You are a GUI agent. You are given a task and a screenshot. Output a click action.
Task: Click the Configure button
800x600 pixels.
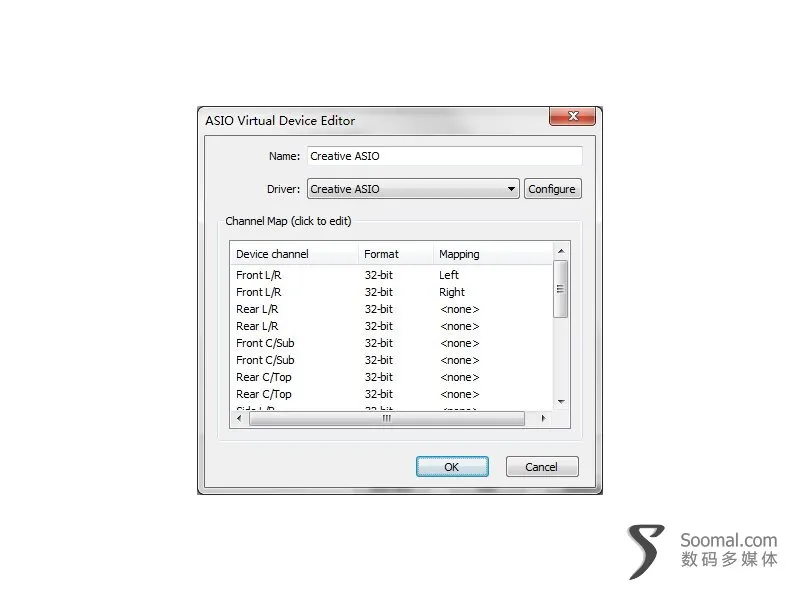[x=552, y=189]
